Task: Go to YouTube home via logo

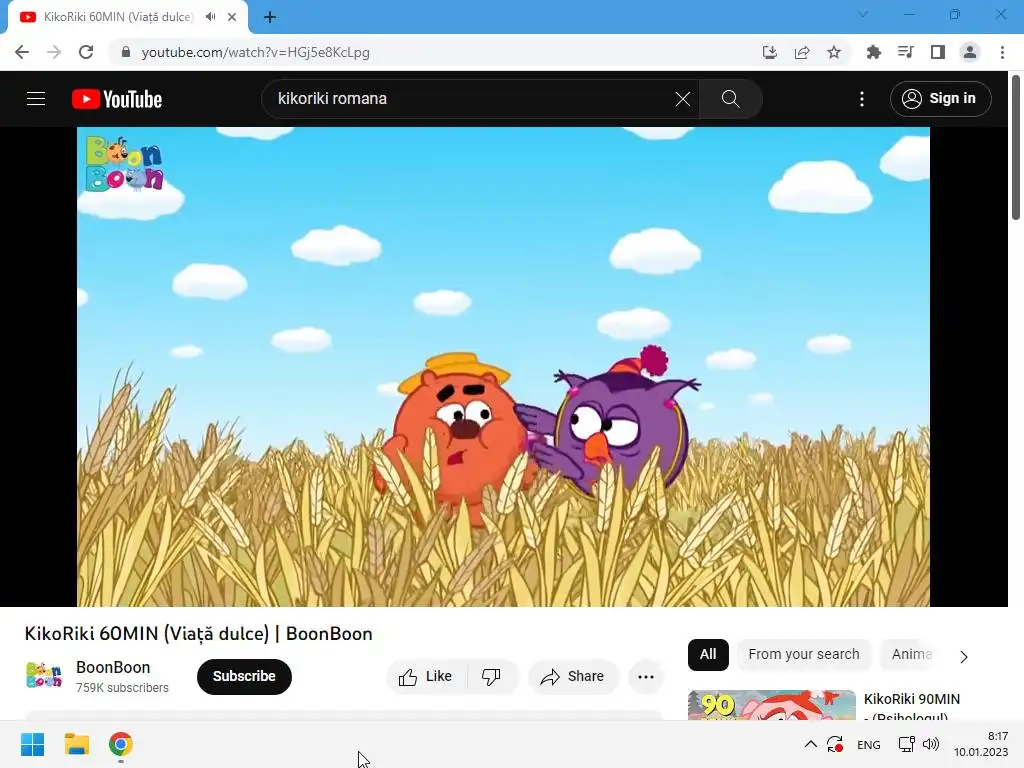Action: [x=117, y=99]
